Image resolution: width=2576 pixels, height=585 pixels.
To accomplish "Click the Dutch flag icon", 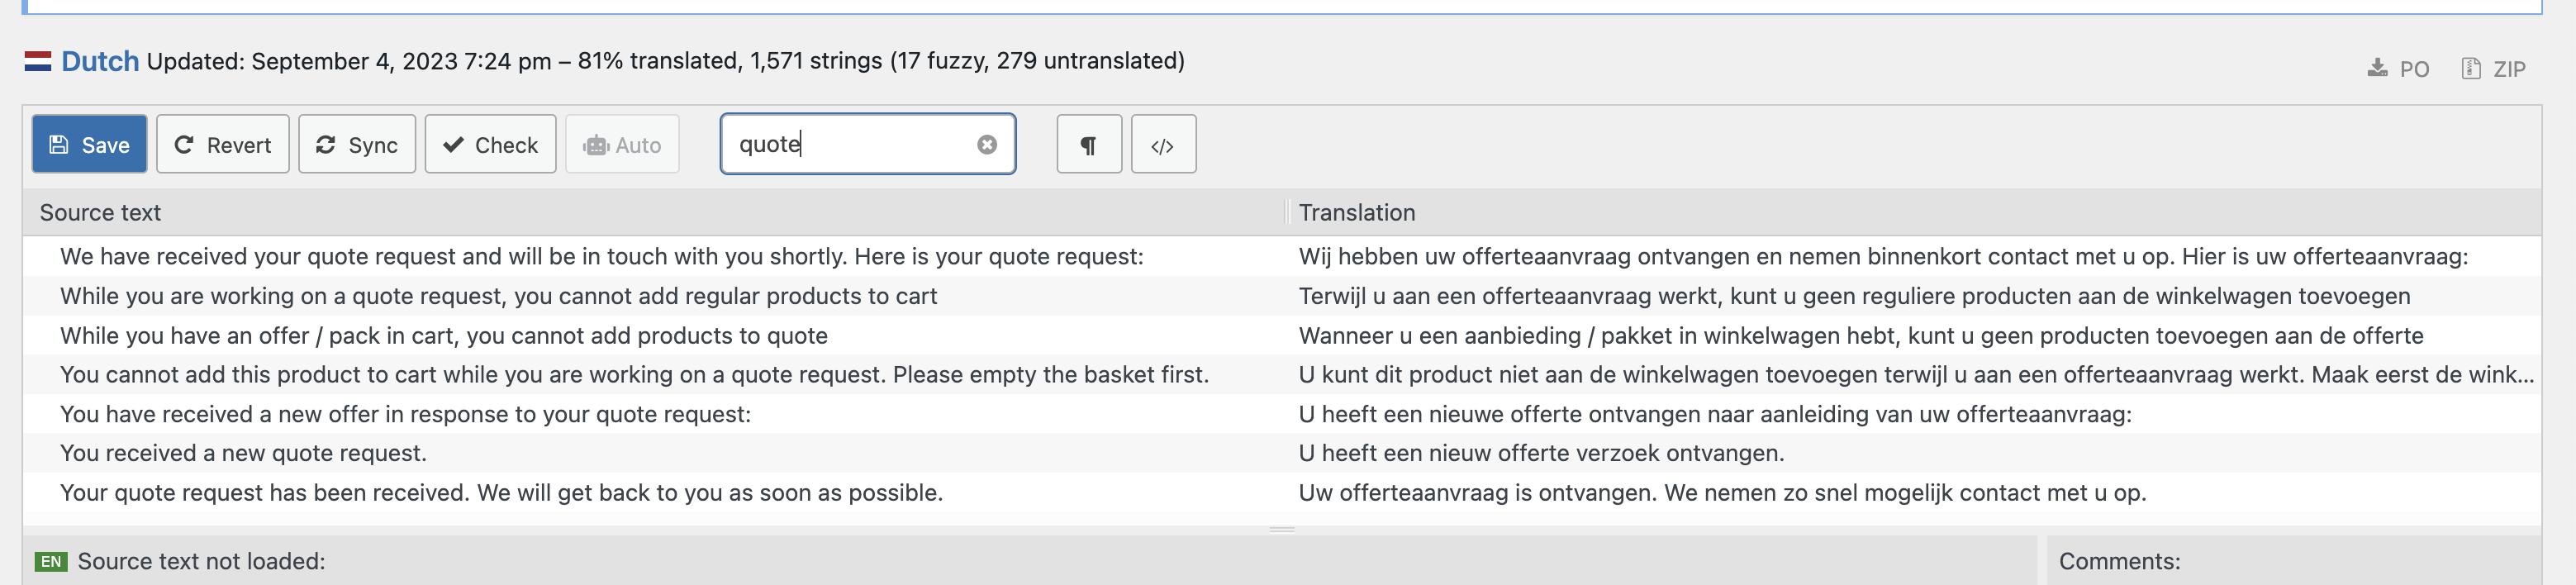I will tap(38, 61).
